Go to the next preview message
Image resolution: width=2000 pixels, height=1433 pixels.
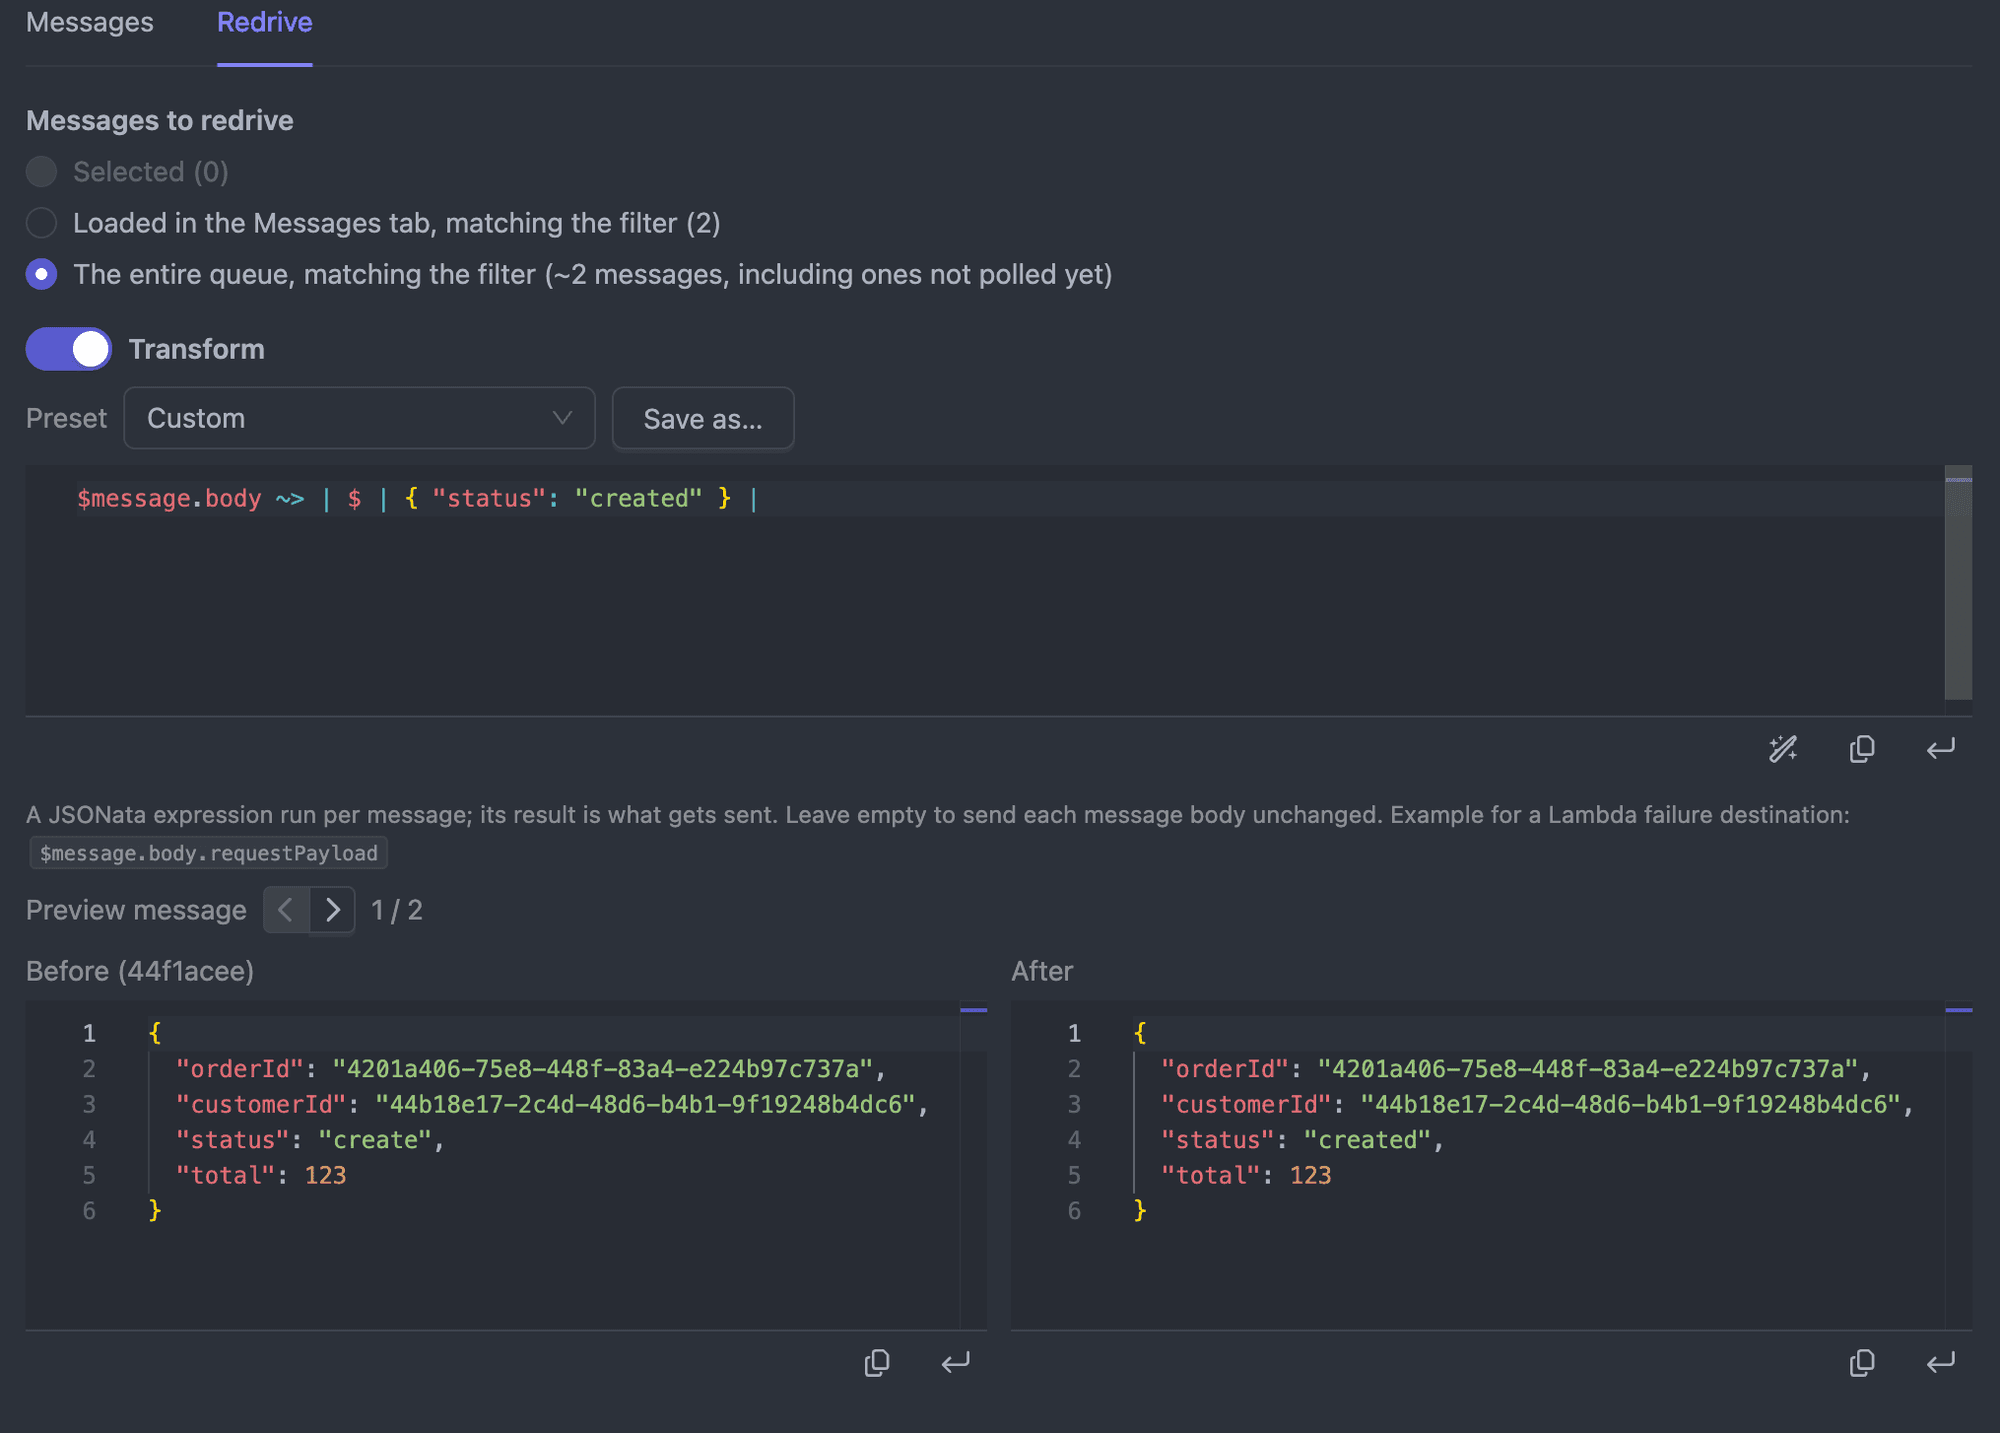point(332,910)
